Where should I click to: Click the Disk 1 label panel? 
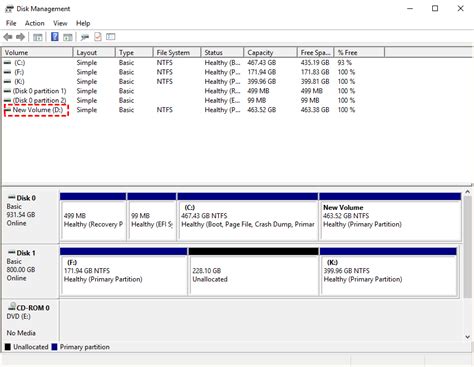point(31,272)
